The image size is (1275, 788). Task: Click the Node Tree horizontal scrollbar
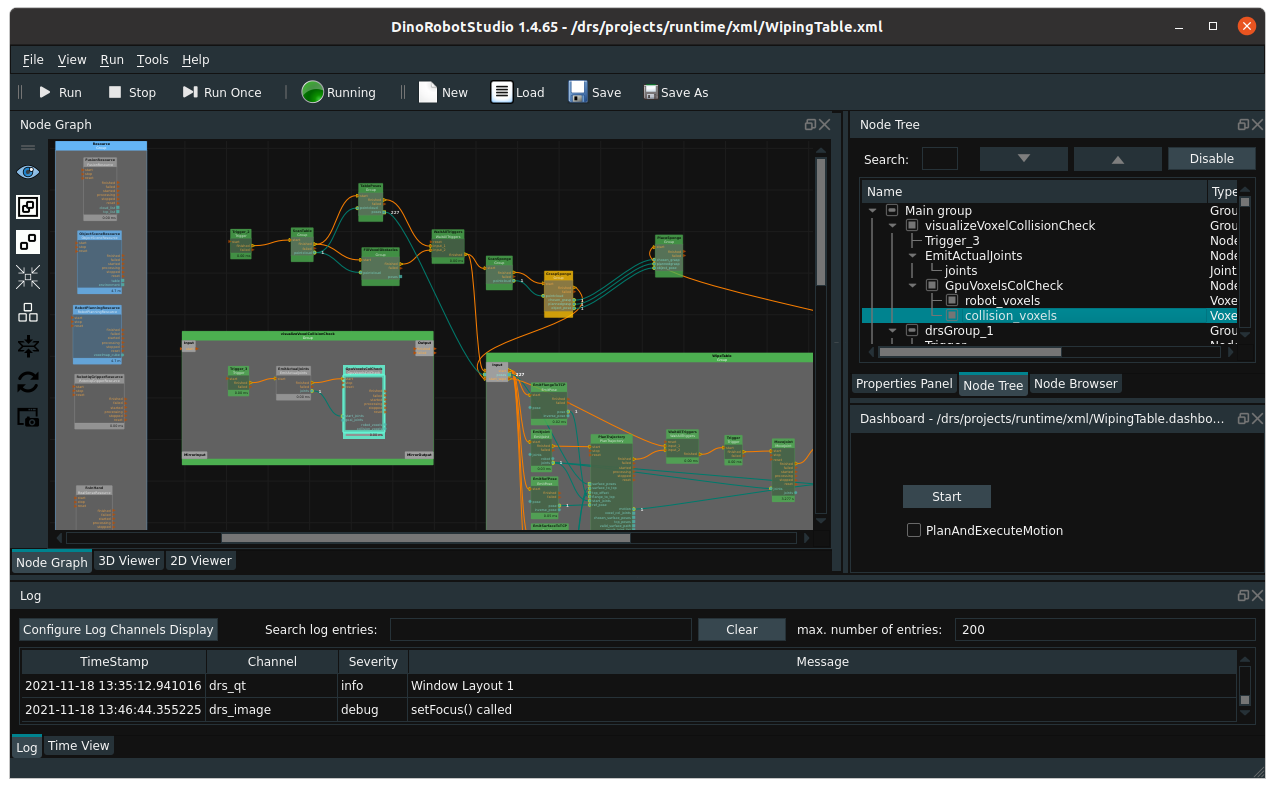coord(970,352)
